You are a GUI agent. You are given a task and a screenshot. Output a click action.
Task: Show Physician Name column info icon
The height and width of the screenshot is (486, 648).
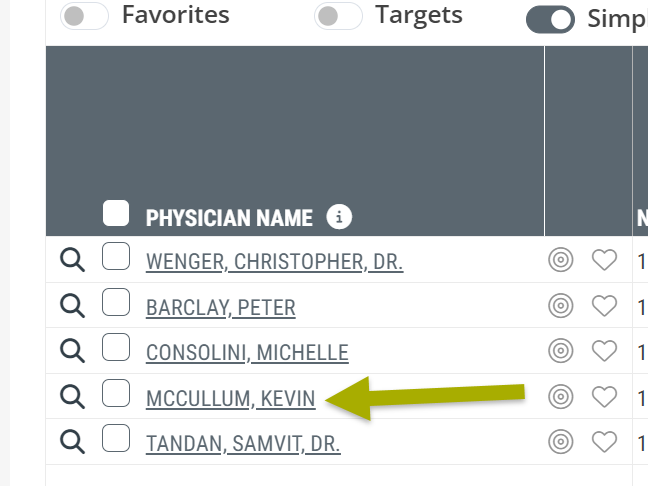point(339,217)
